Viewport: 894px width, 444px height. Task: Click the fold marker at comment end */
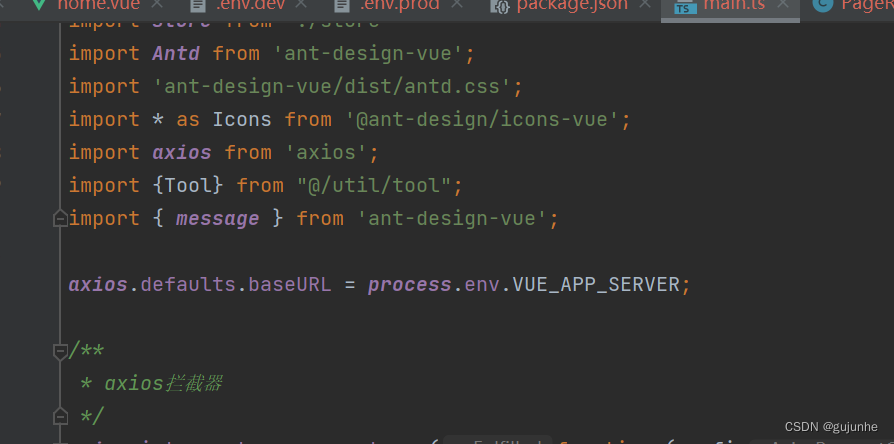coord(60,417)
